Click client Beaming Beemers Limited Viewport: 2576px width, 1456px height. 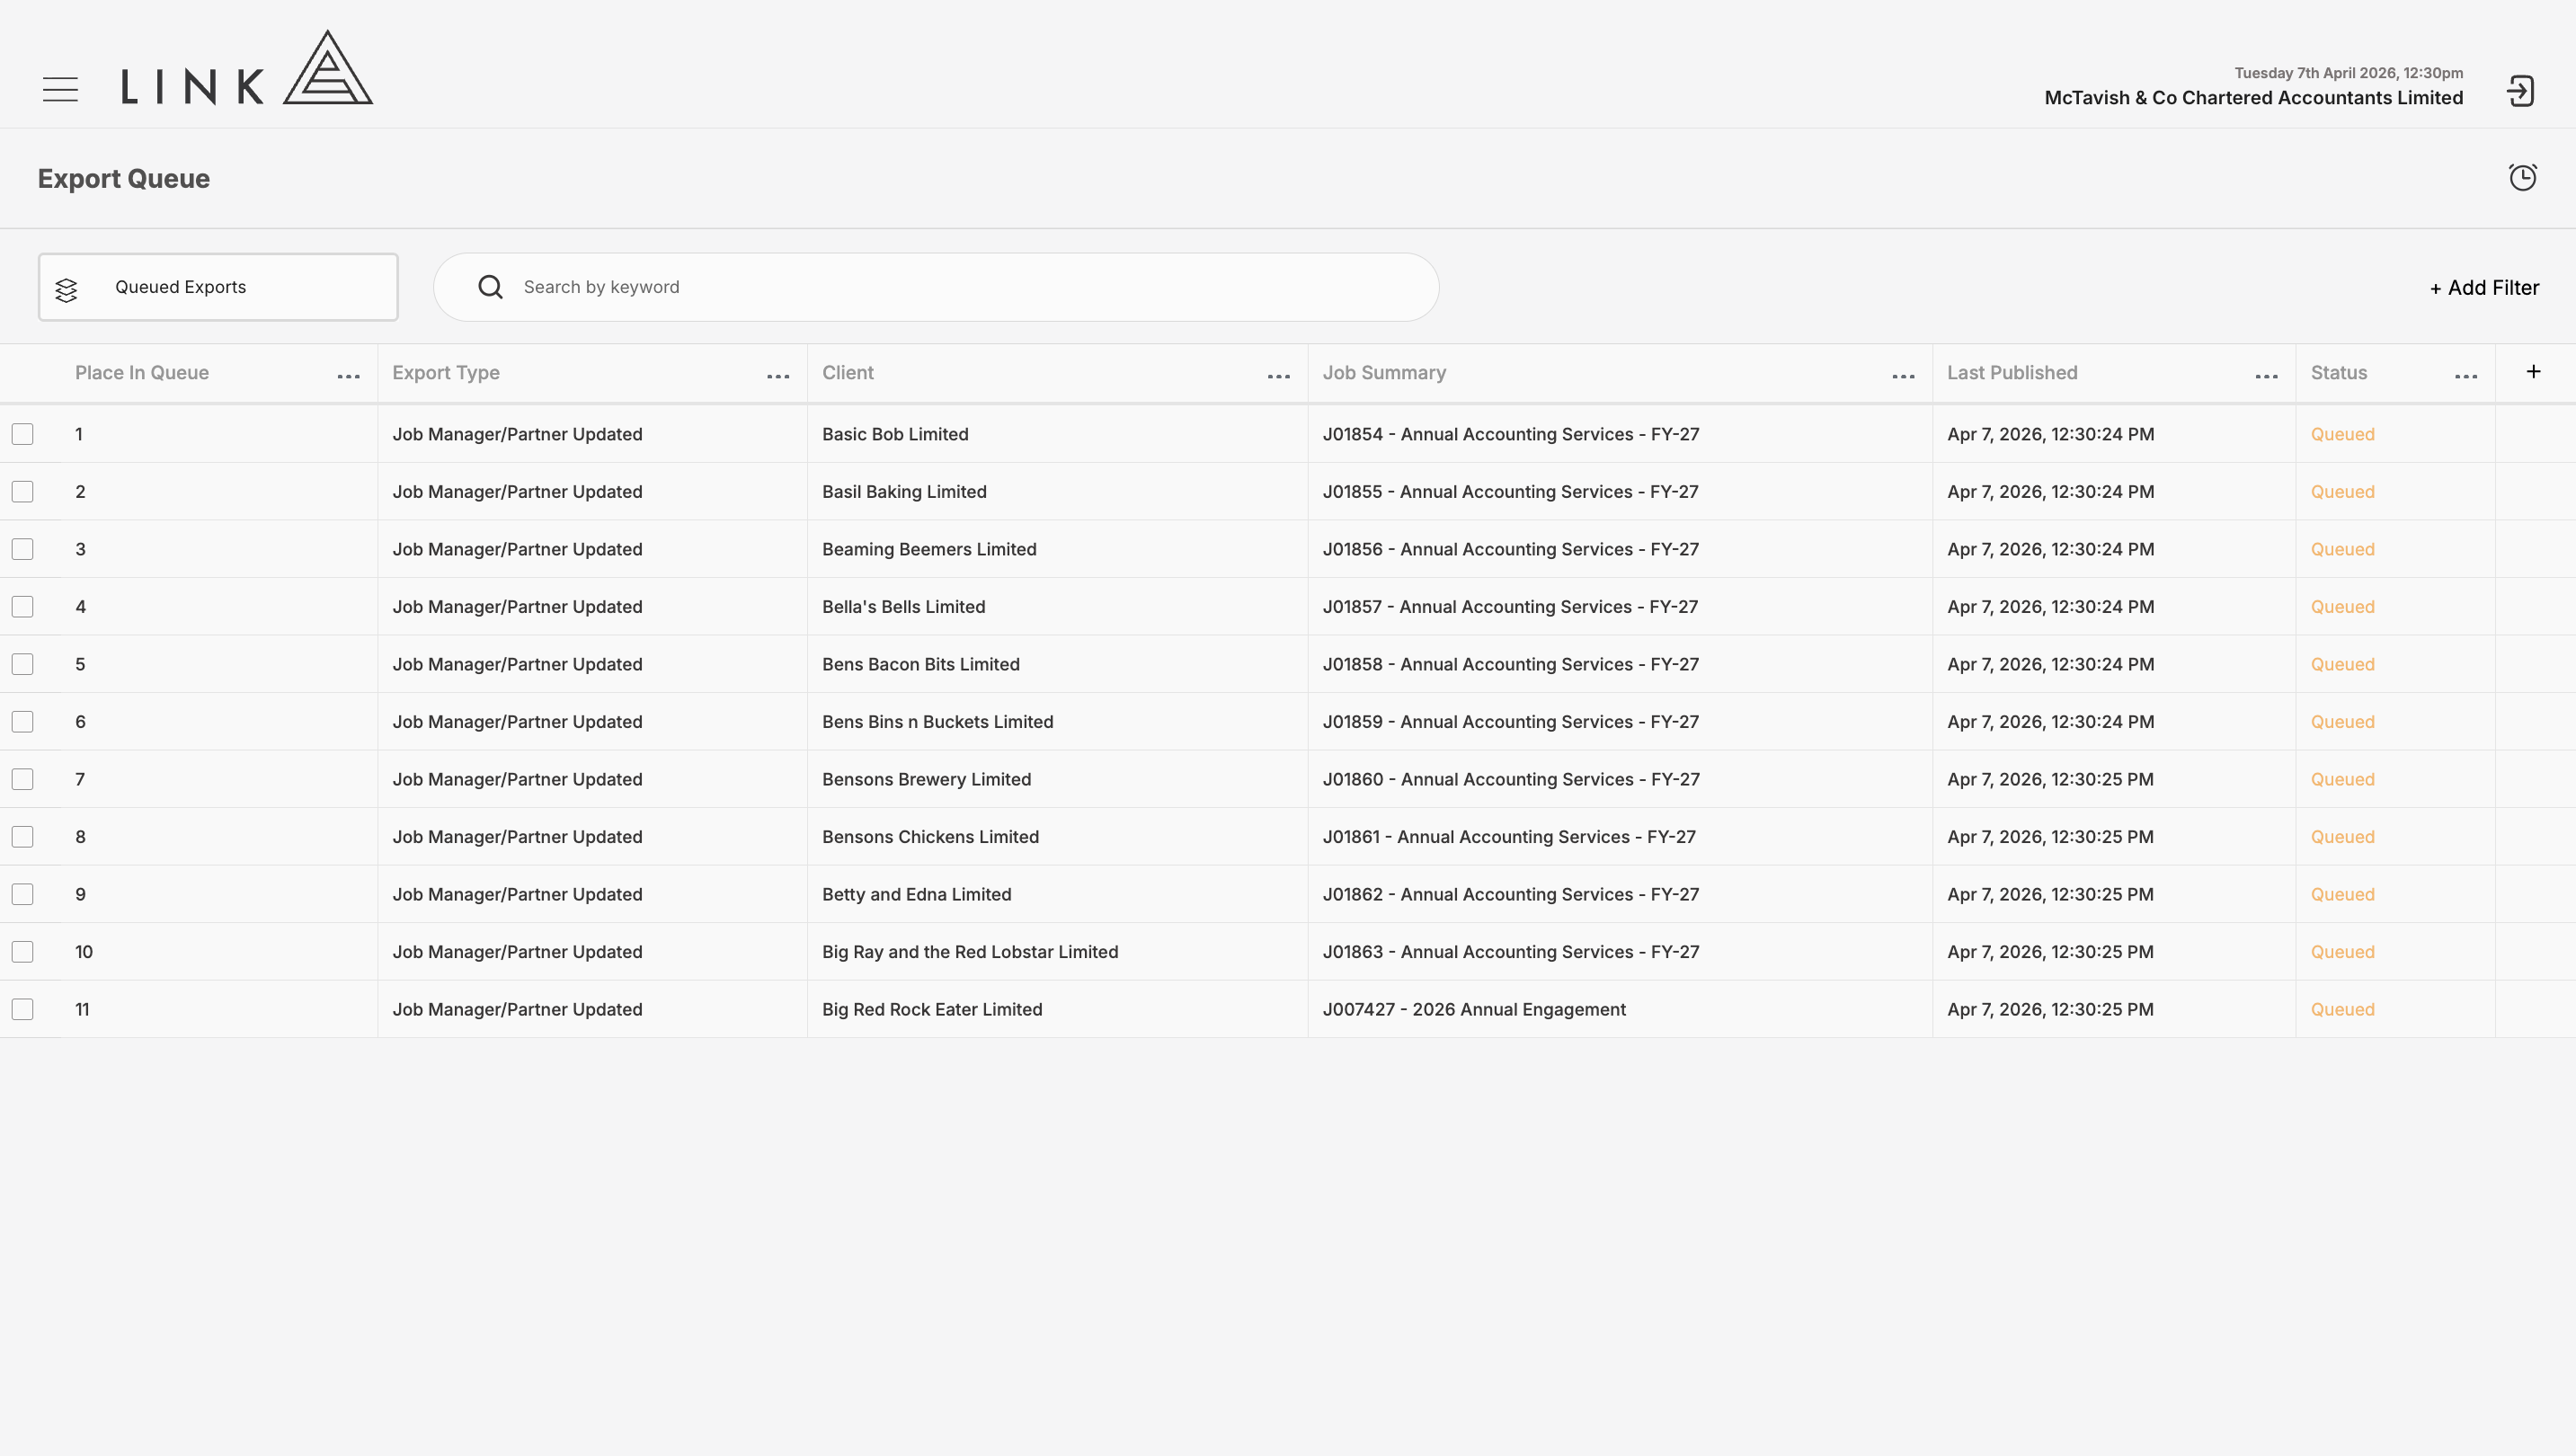(x=929, y=549)
